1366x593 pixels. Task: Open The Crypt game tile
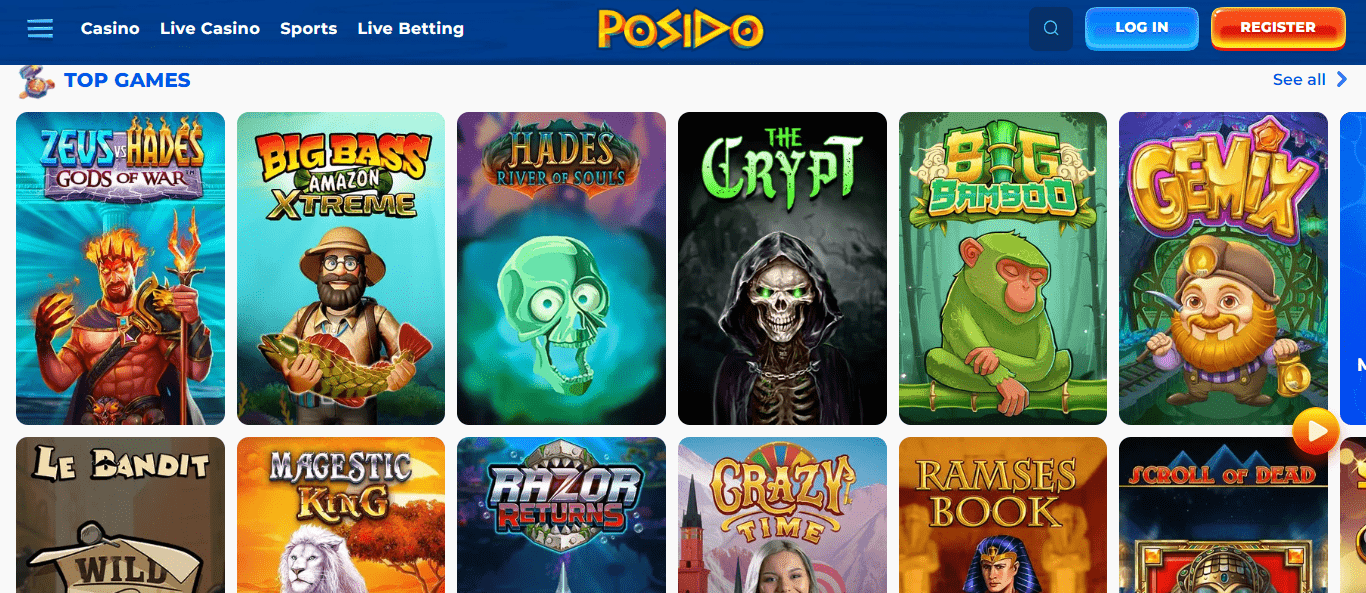click(782, 268)
